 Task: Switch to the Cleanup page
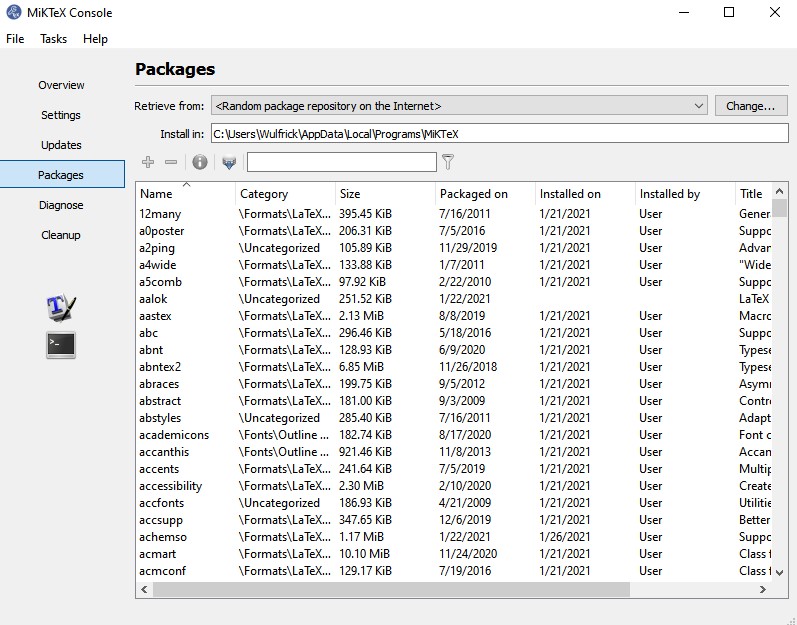pyautogui.click(x=61, y=235)
